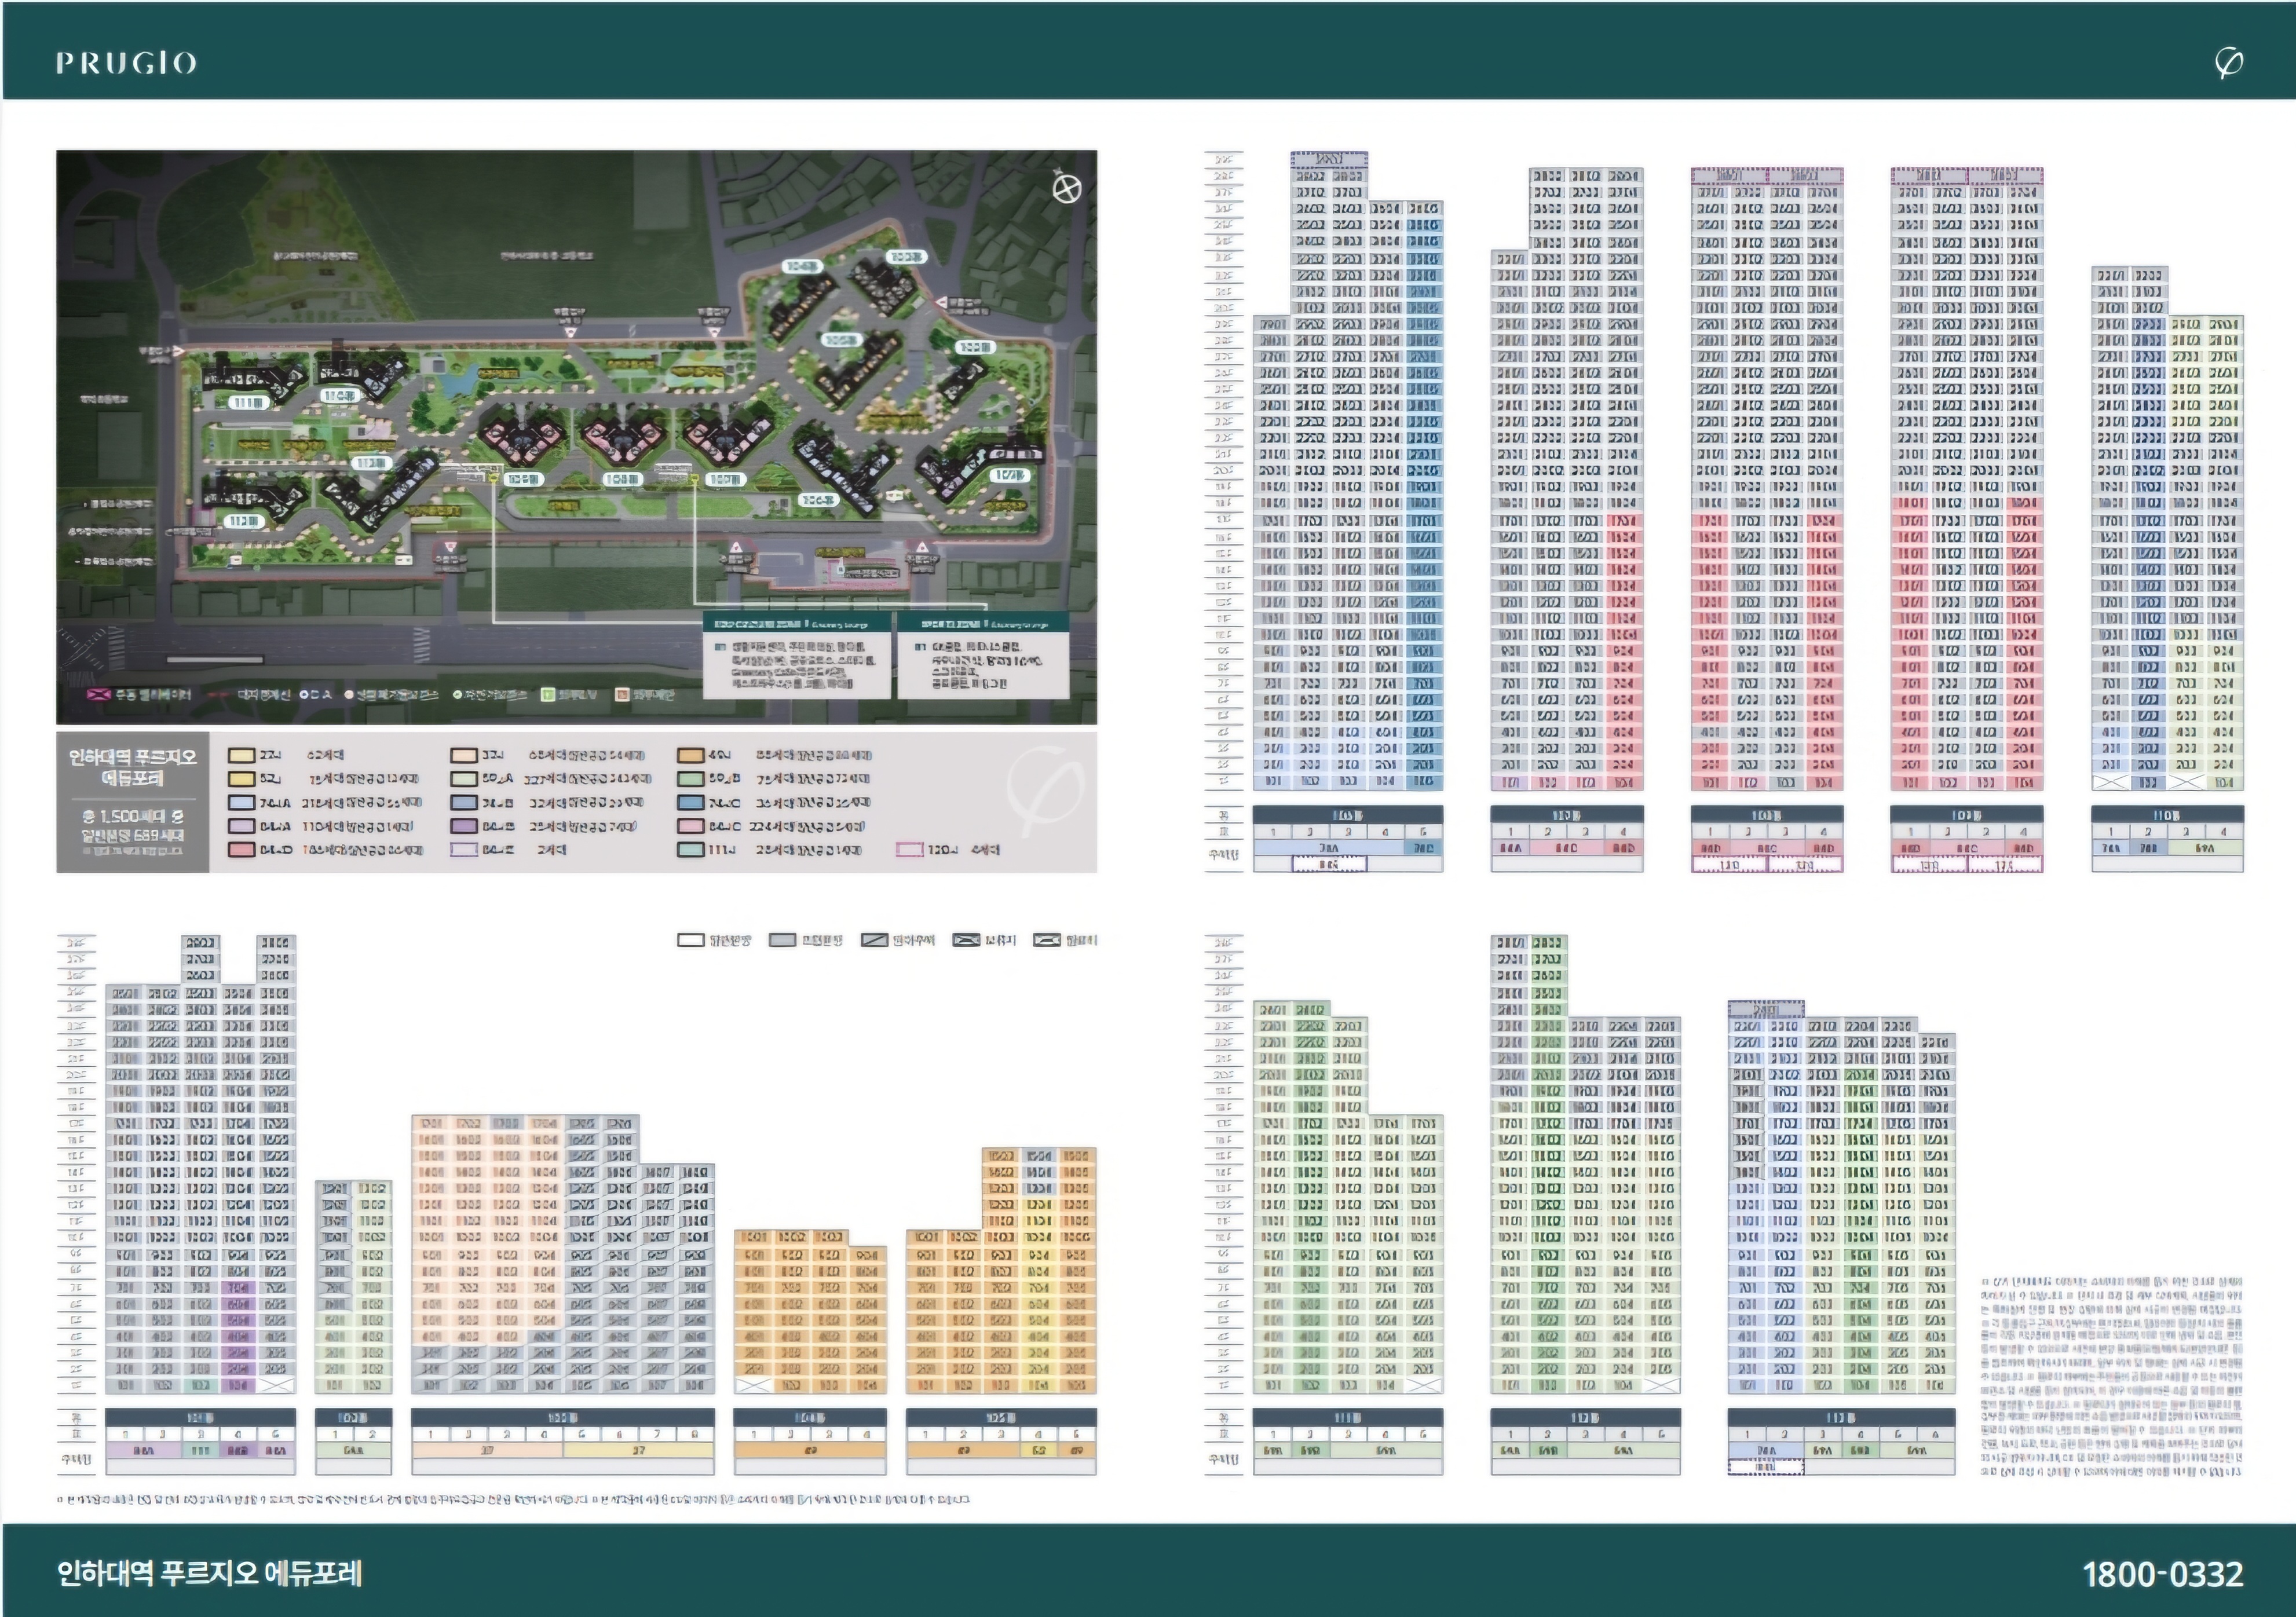Click the pink crossed-box icon in the map legend

point(99,694)
